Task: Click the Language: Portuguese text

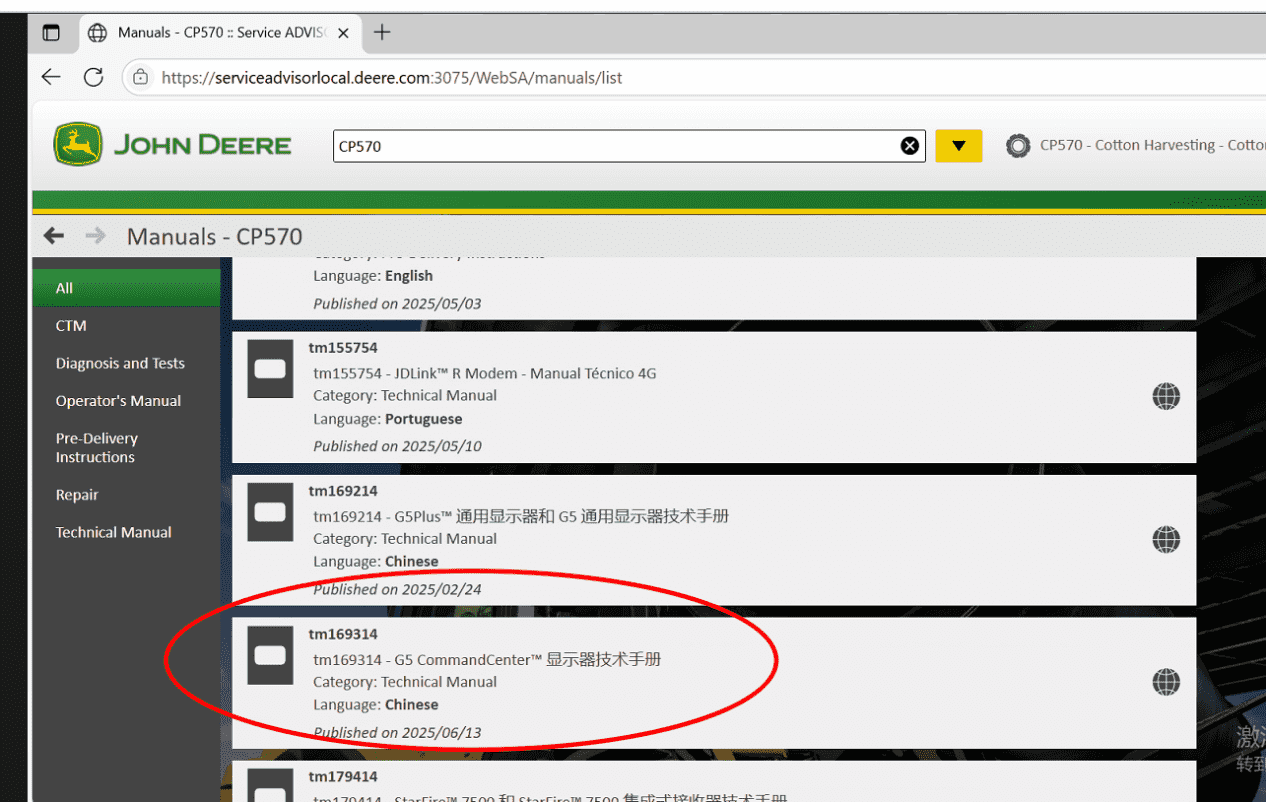Action: [388, 419]
